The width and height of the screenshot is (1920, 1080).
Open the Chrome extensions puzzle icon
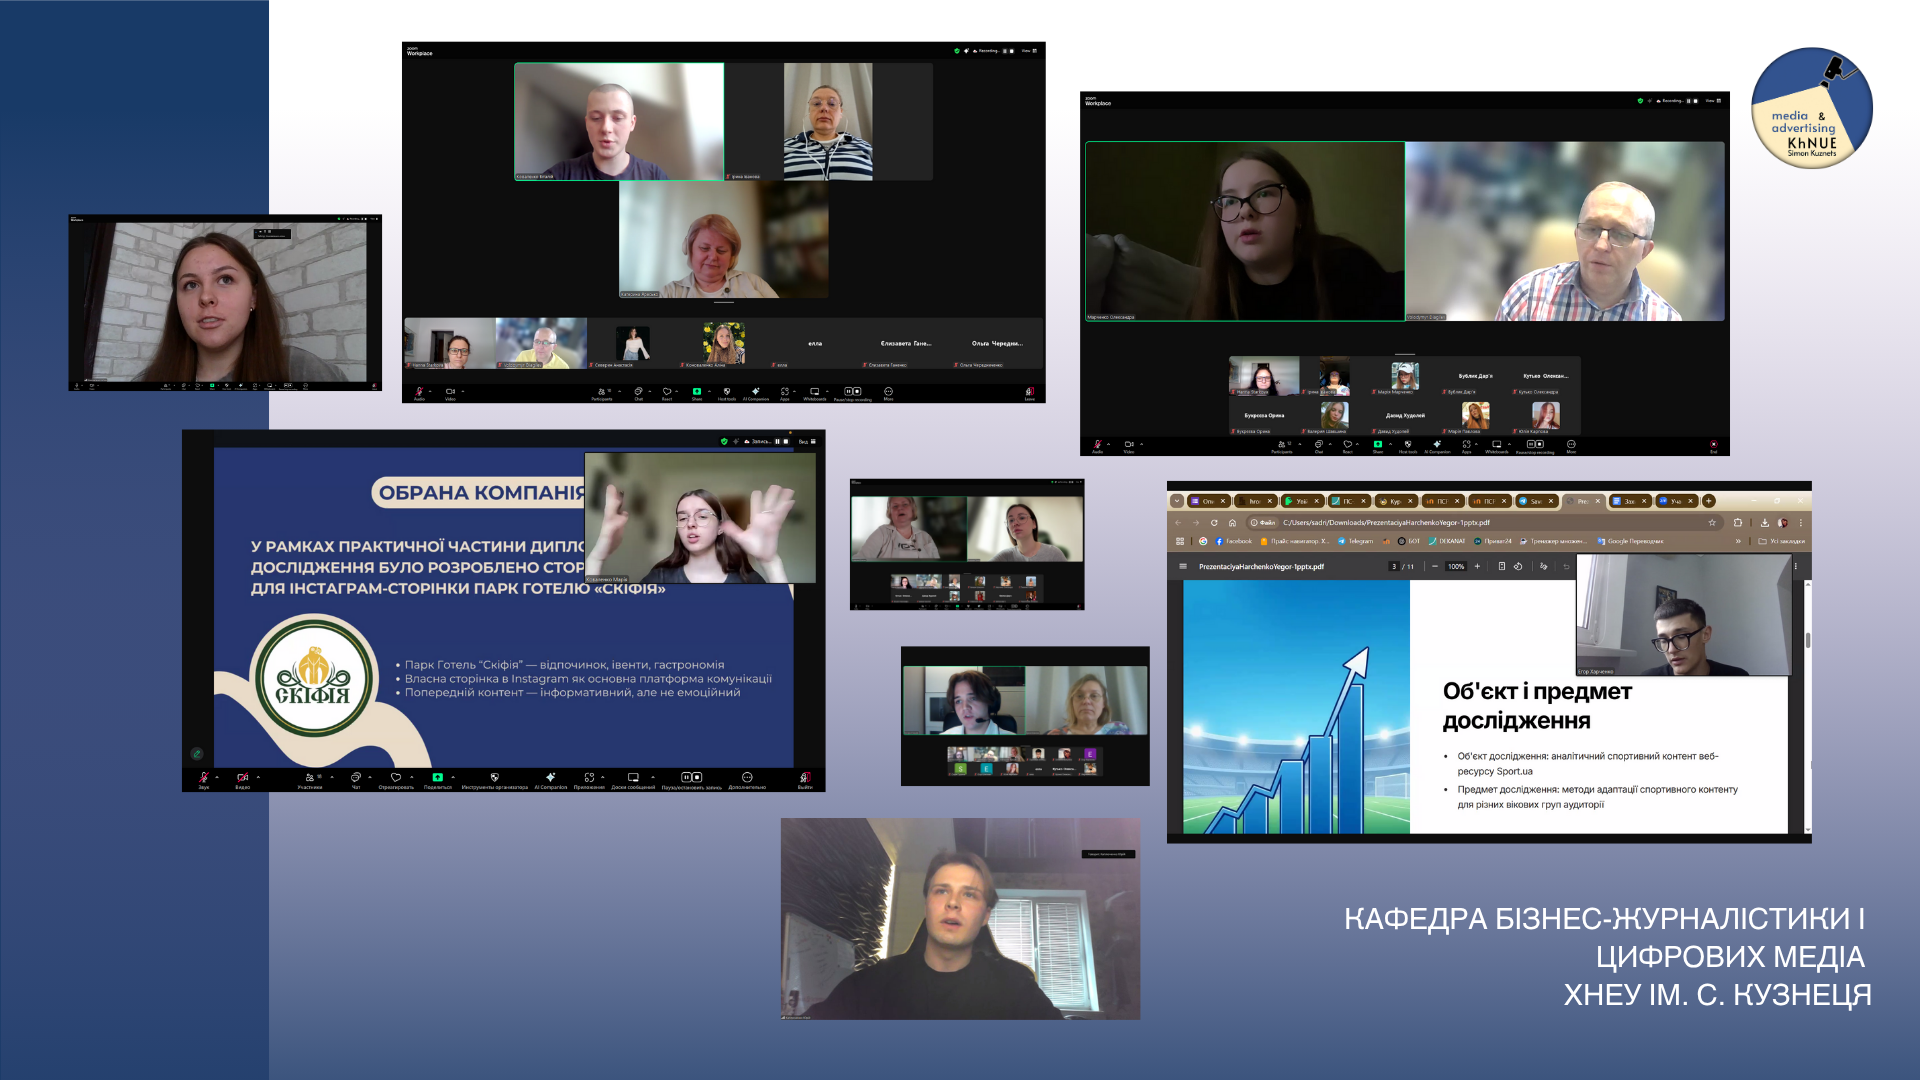1738,522
